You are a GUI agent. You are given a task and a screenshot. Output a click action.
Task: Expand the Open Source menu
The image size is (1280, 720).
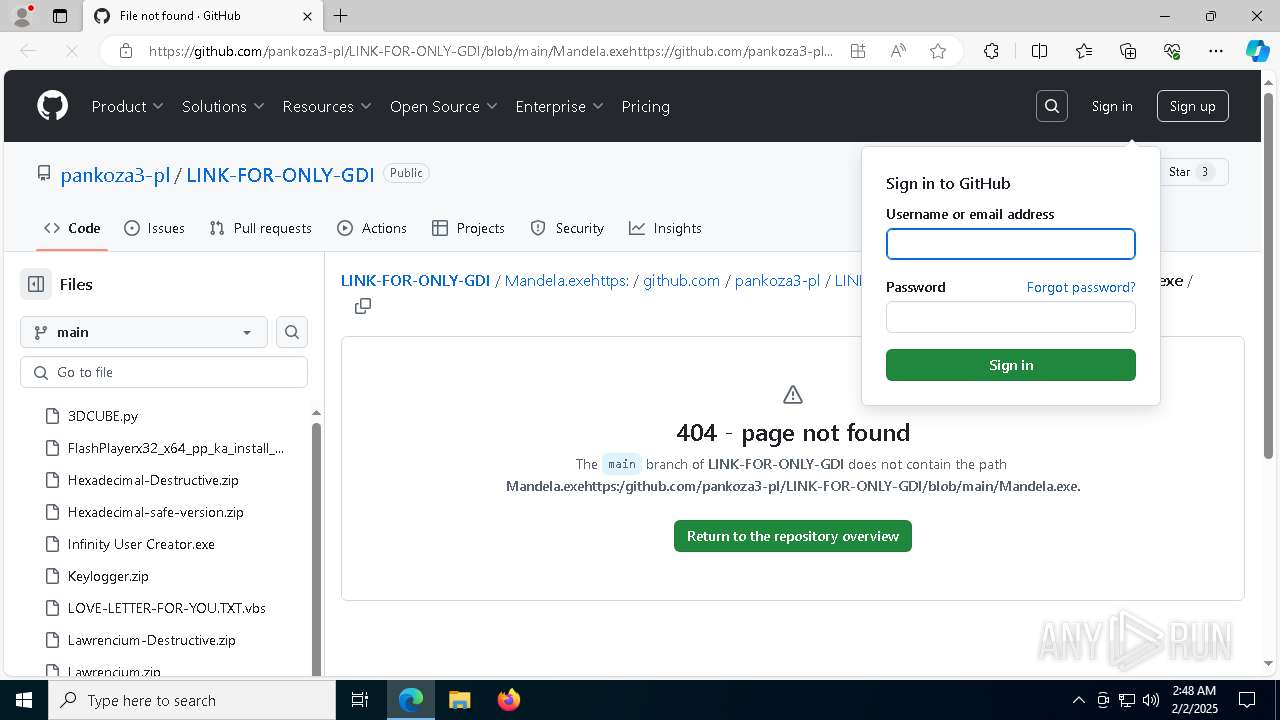(444, 106)
